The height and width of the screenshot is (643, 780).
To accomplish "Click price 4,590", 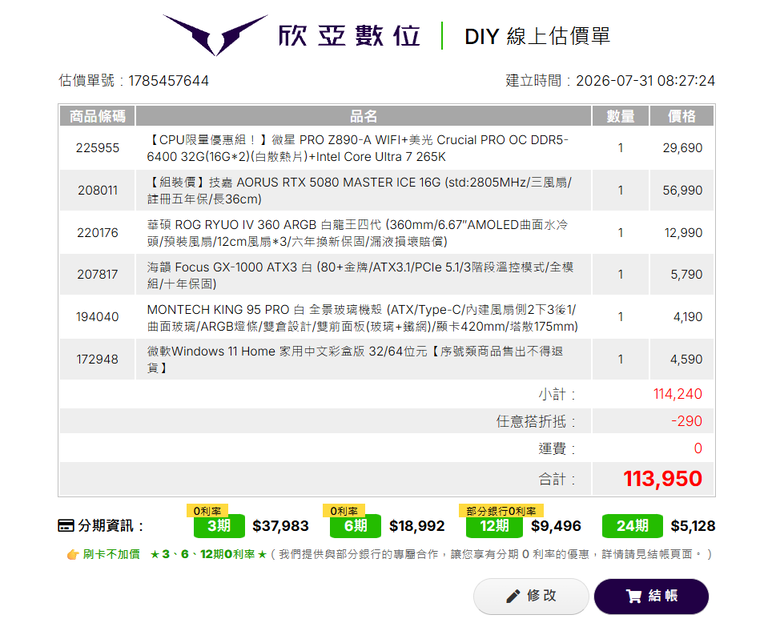I will point(686,359).
